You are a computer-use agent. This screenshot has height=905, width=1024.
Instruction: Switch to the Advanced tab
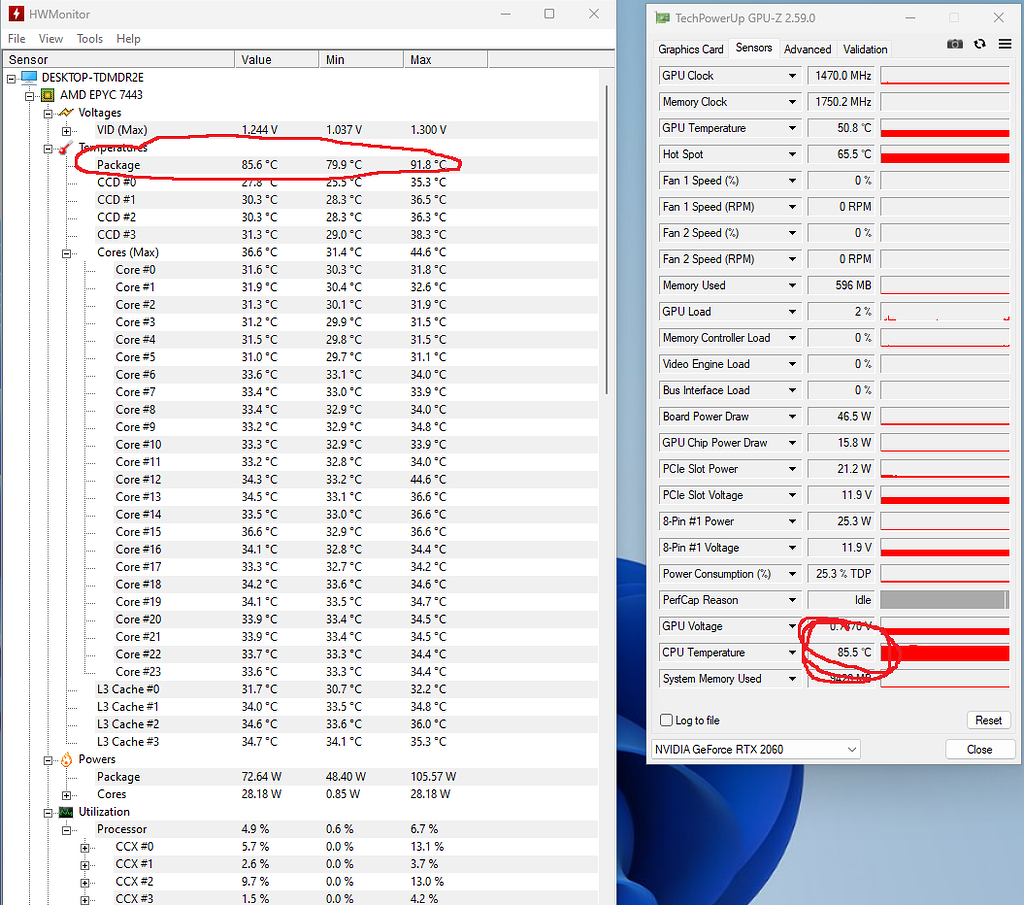tap(807, 48)
